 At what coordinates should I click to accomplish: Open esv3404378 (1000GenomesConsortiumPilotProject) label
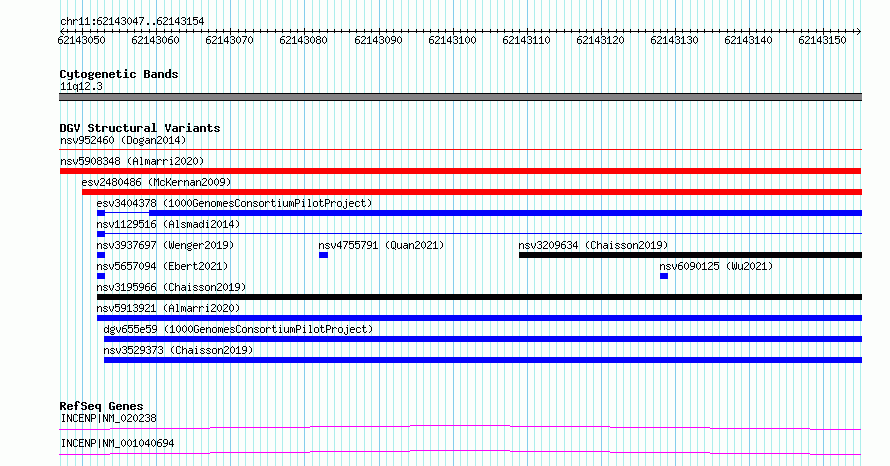pyautogui.click(x=234, y=203)
